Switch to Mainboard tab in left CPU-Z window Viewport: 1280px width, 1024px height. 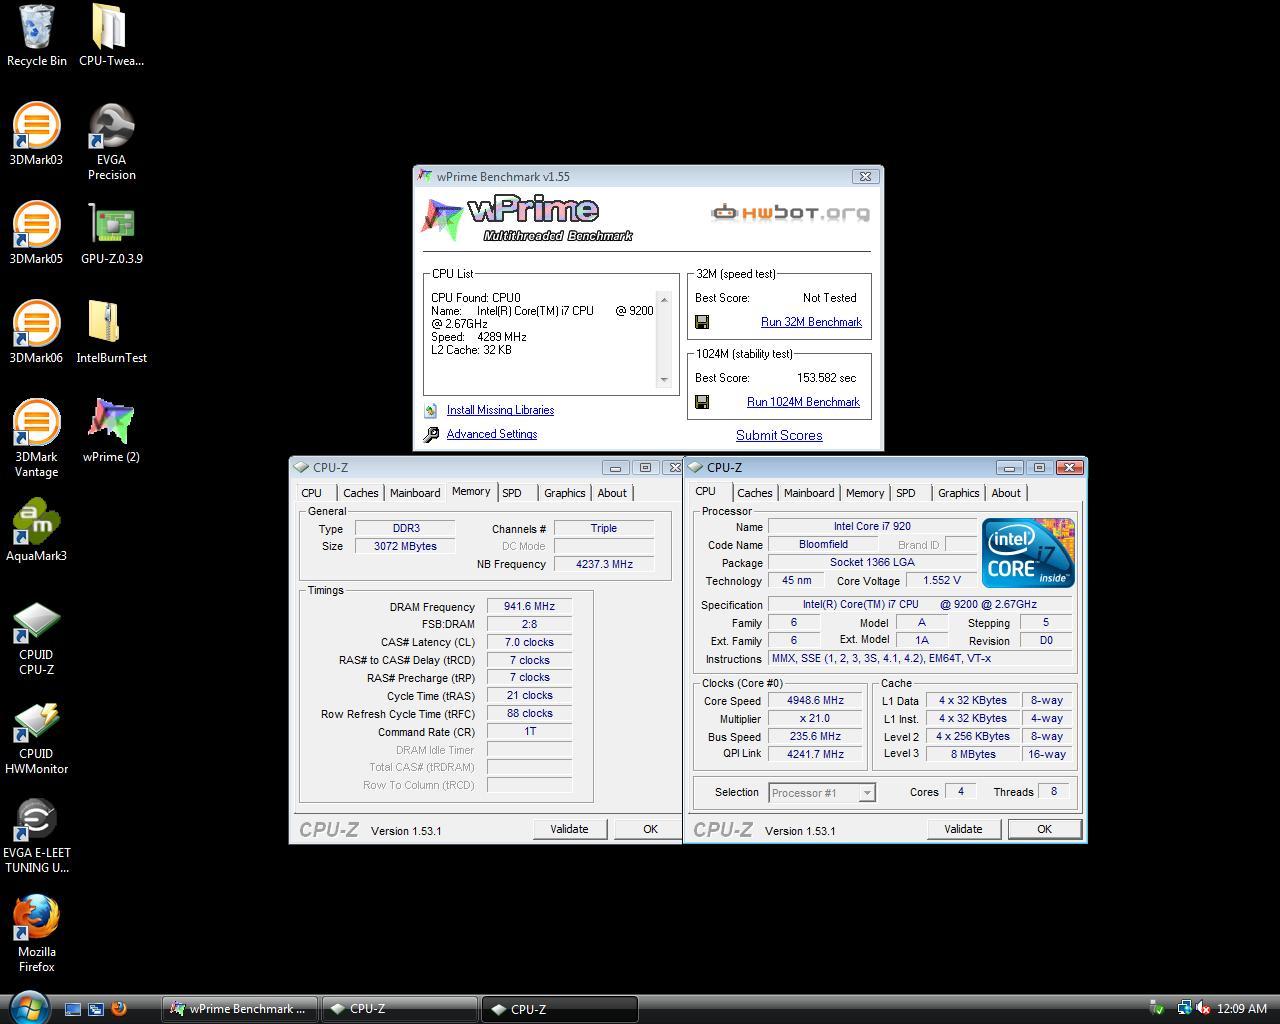tap(414, 493)
